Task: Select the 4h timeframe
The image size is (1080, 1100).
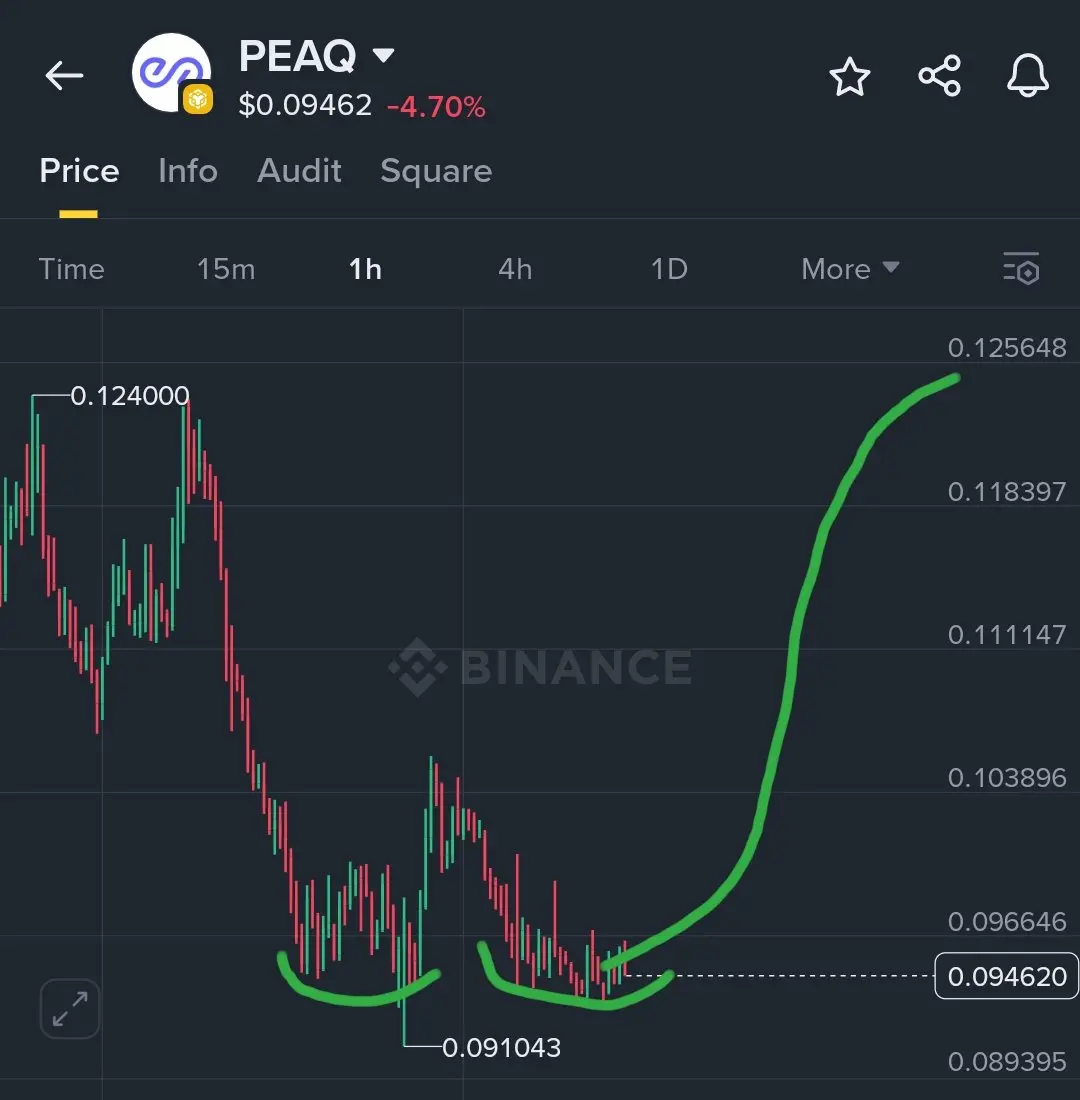Action: point(515,269)
